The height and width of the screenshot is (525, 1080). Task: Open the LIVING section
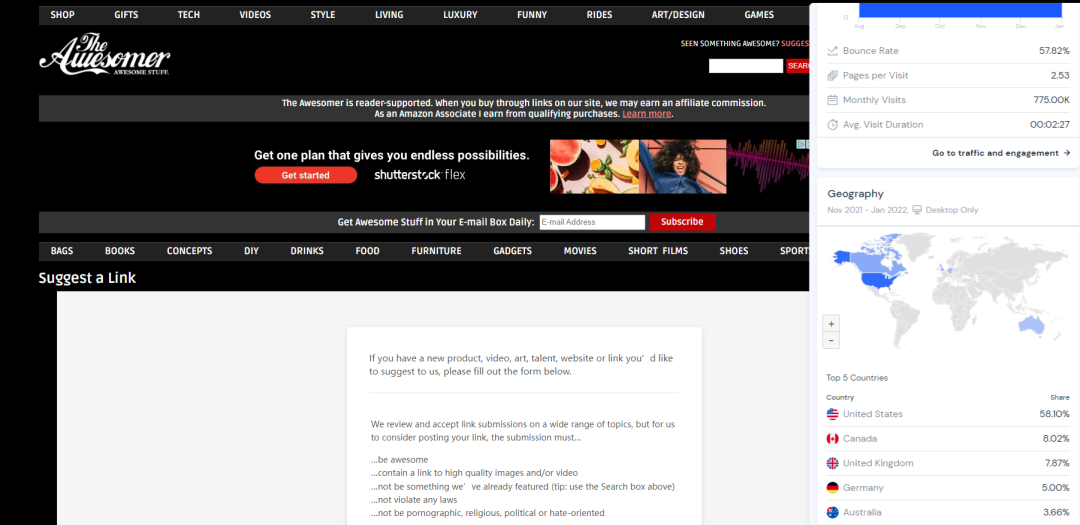click(390, 14)
